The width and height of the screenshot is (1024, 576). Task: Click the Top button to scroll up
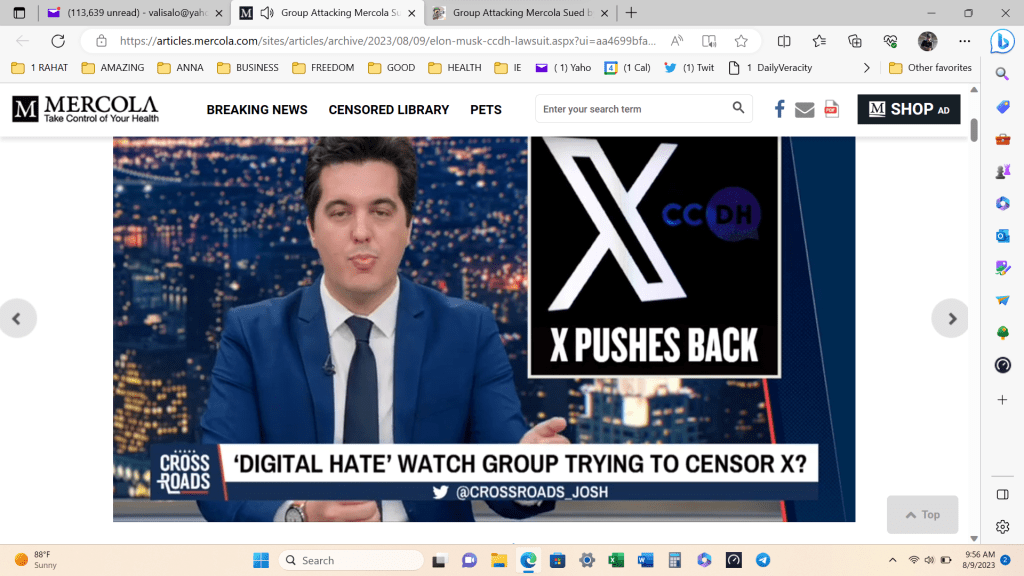(x=922, y=514)
